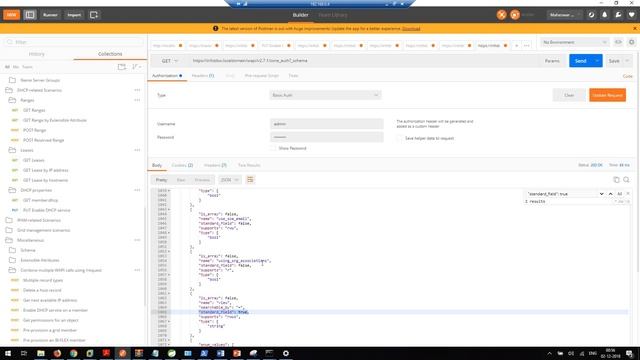The width and height of the screenshot is (640, 360).
Task: Open options ellipsis for DHCP-related Scenarios
Action: [137, 90]
